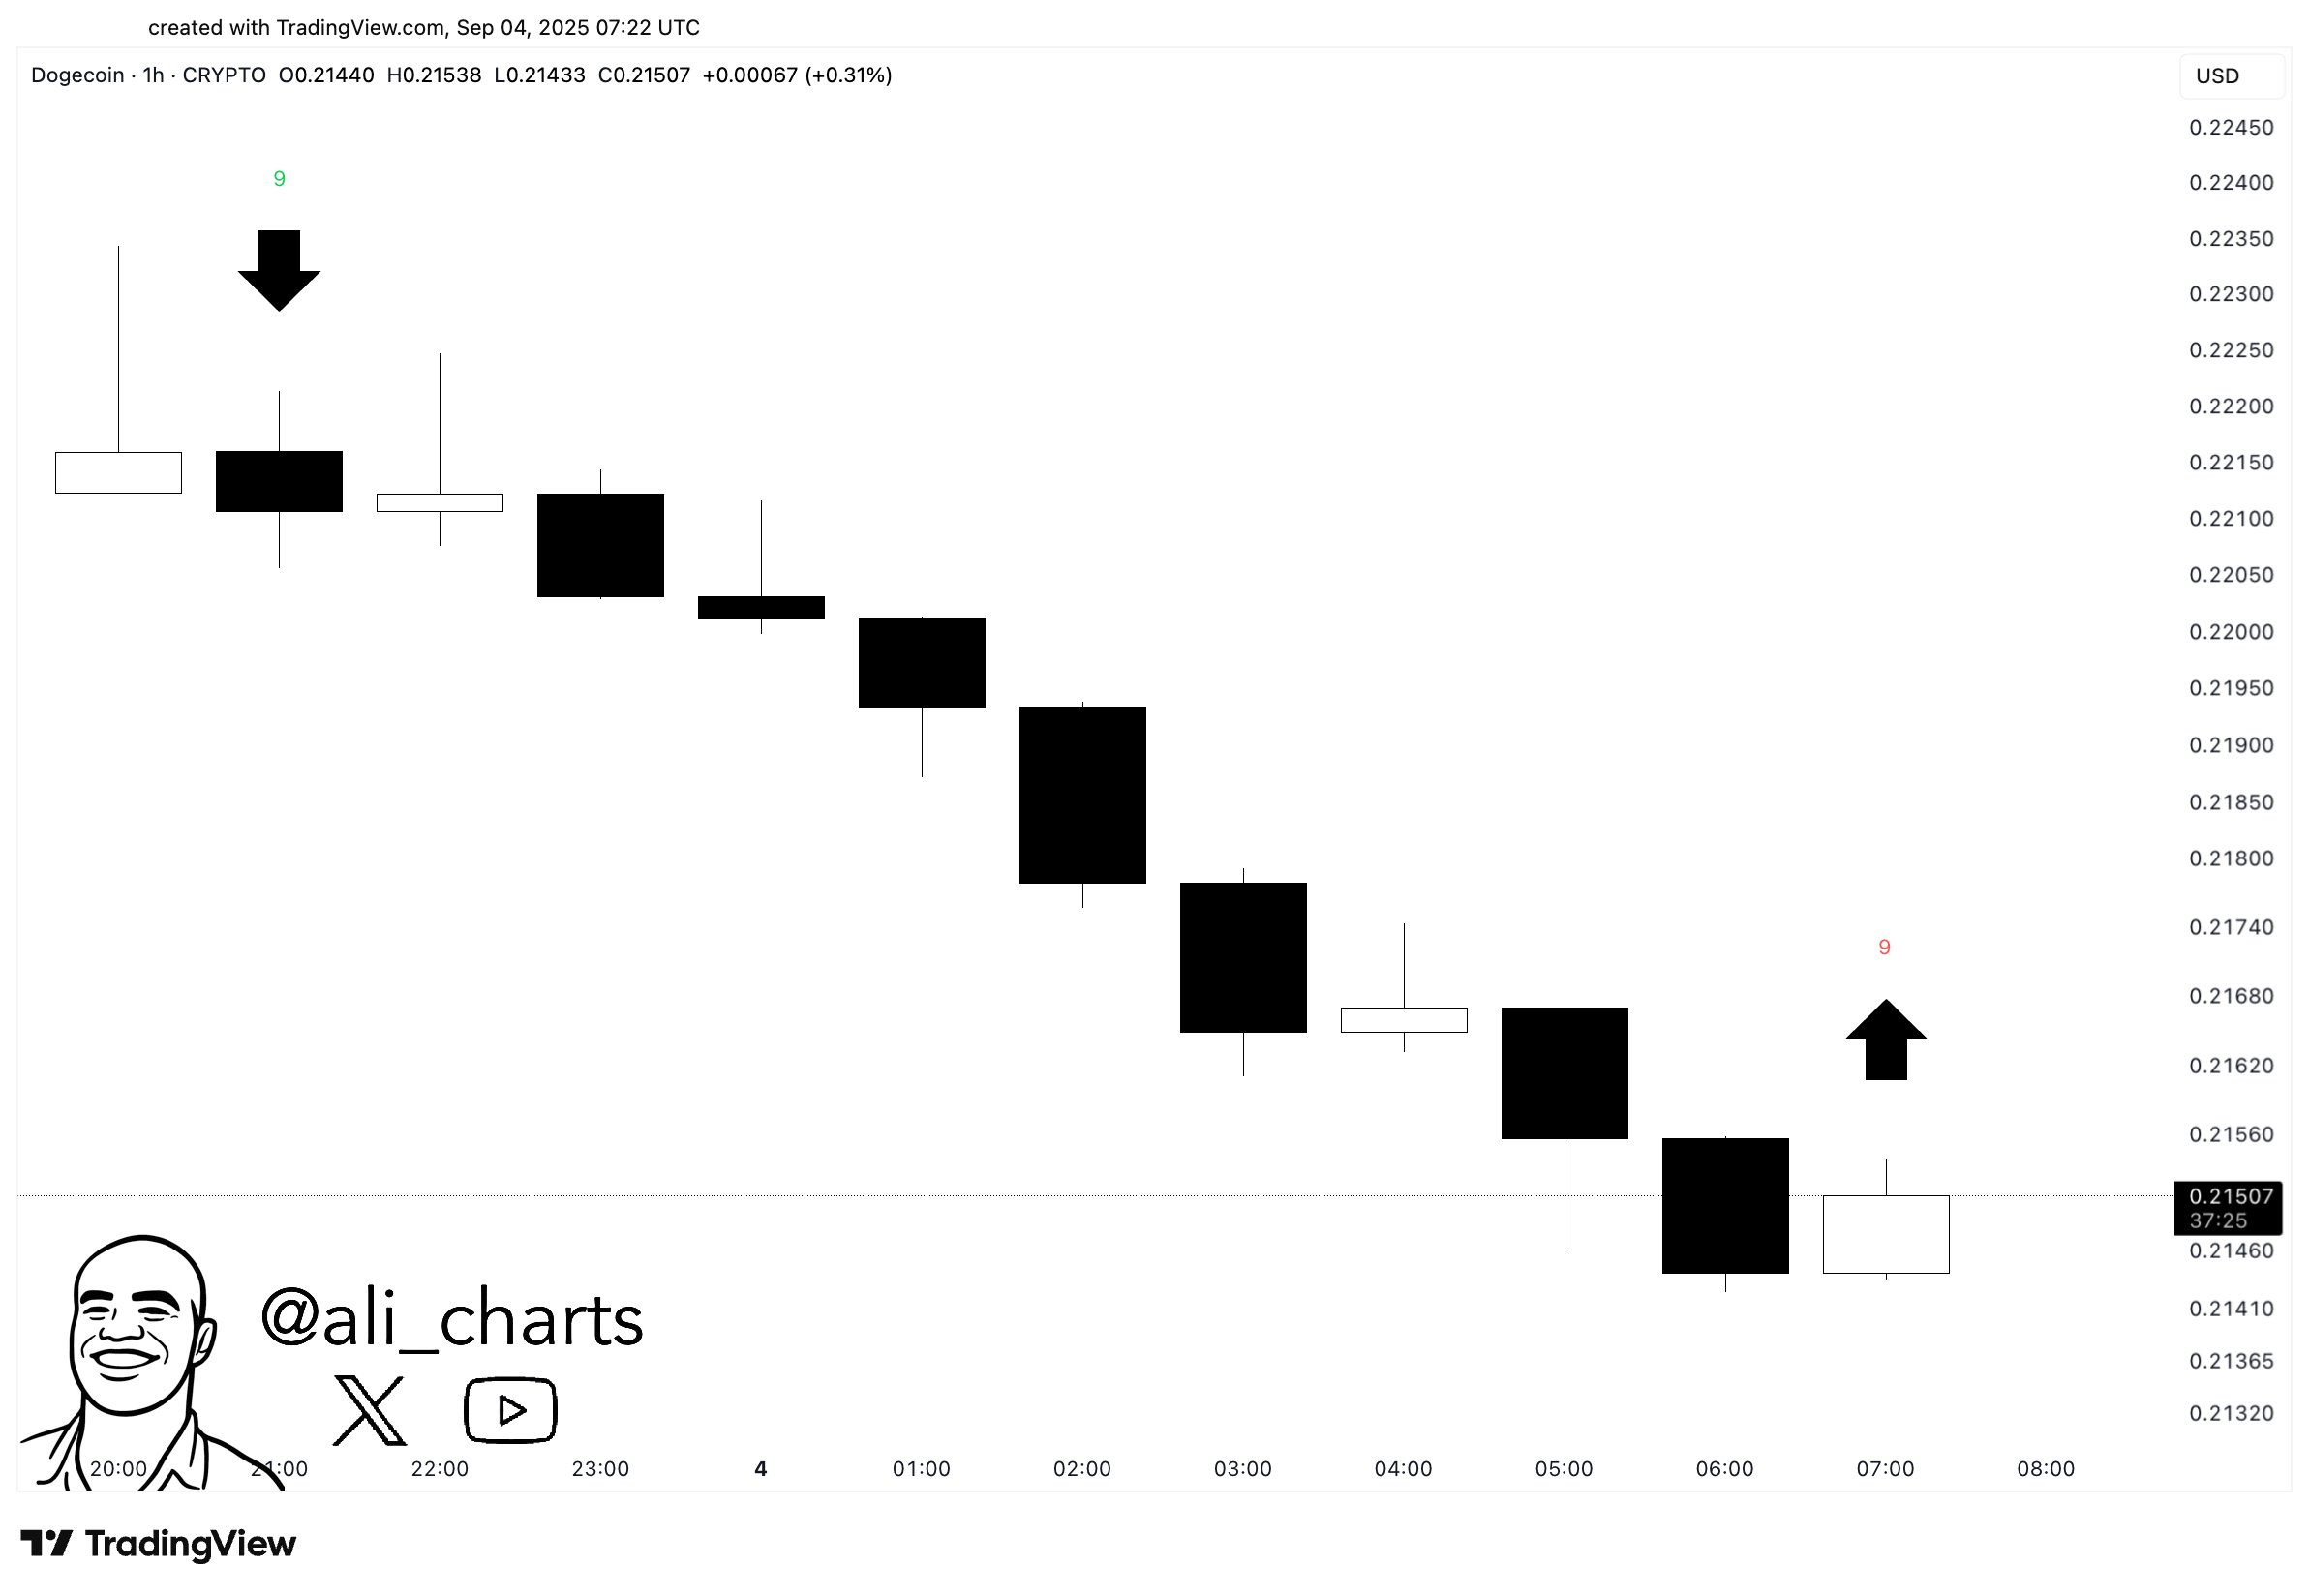Click the 07:00 time axis label
The height and width of the screenshot is (1596, 2309).
pyautogui.click(x=1885, y=1469)
